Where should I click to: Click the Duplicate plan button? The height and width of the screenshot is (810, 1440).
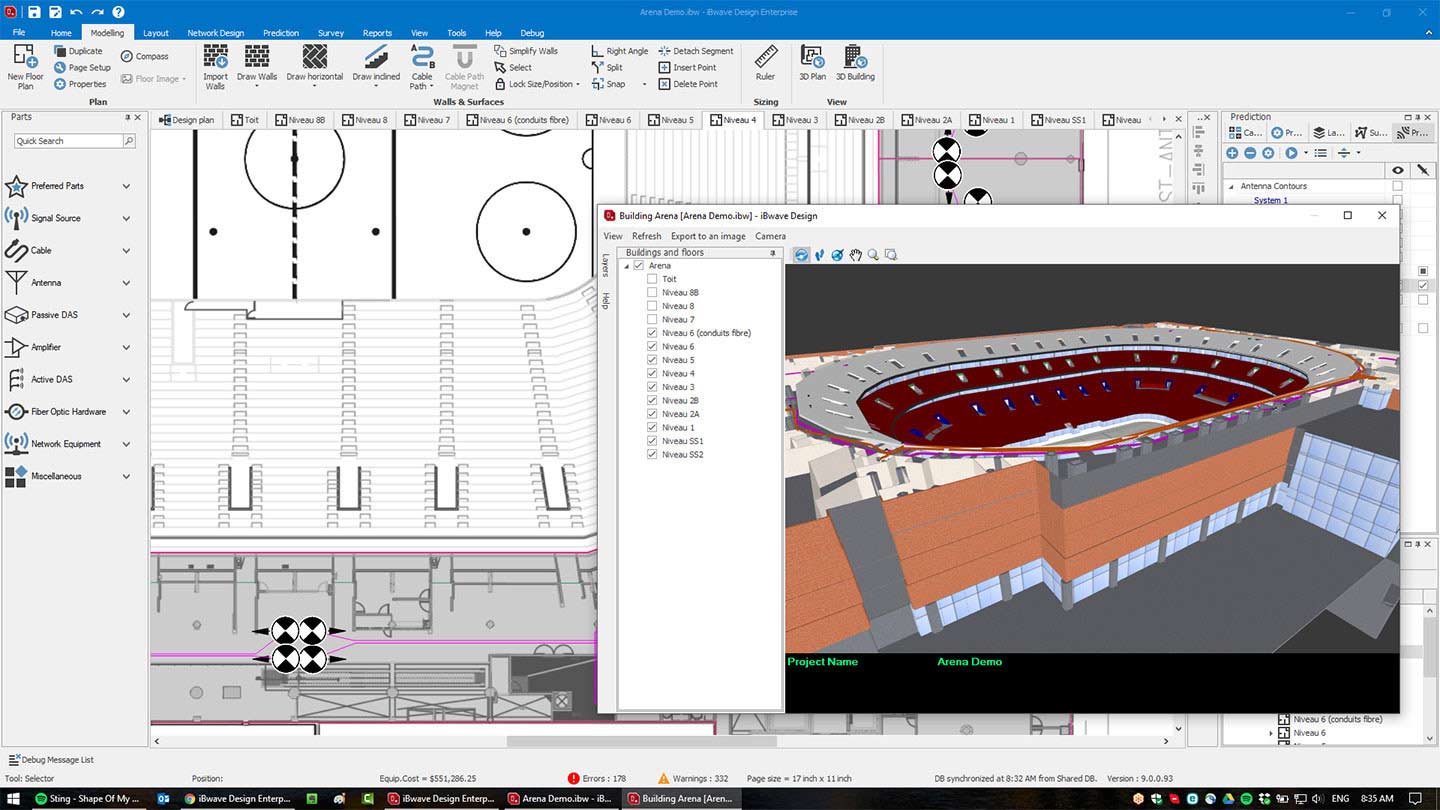[x=78, y=51]
